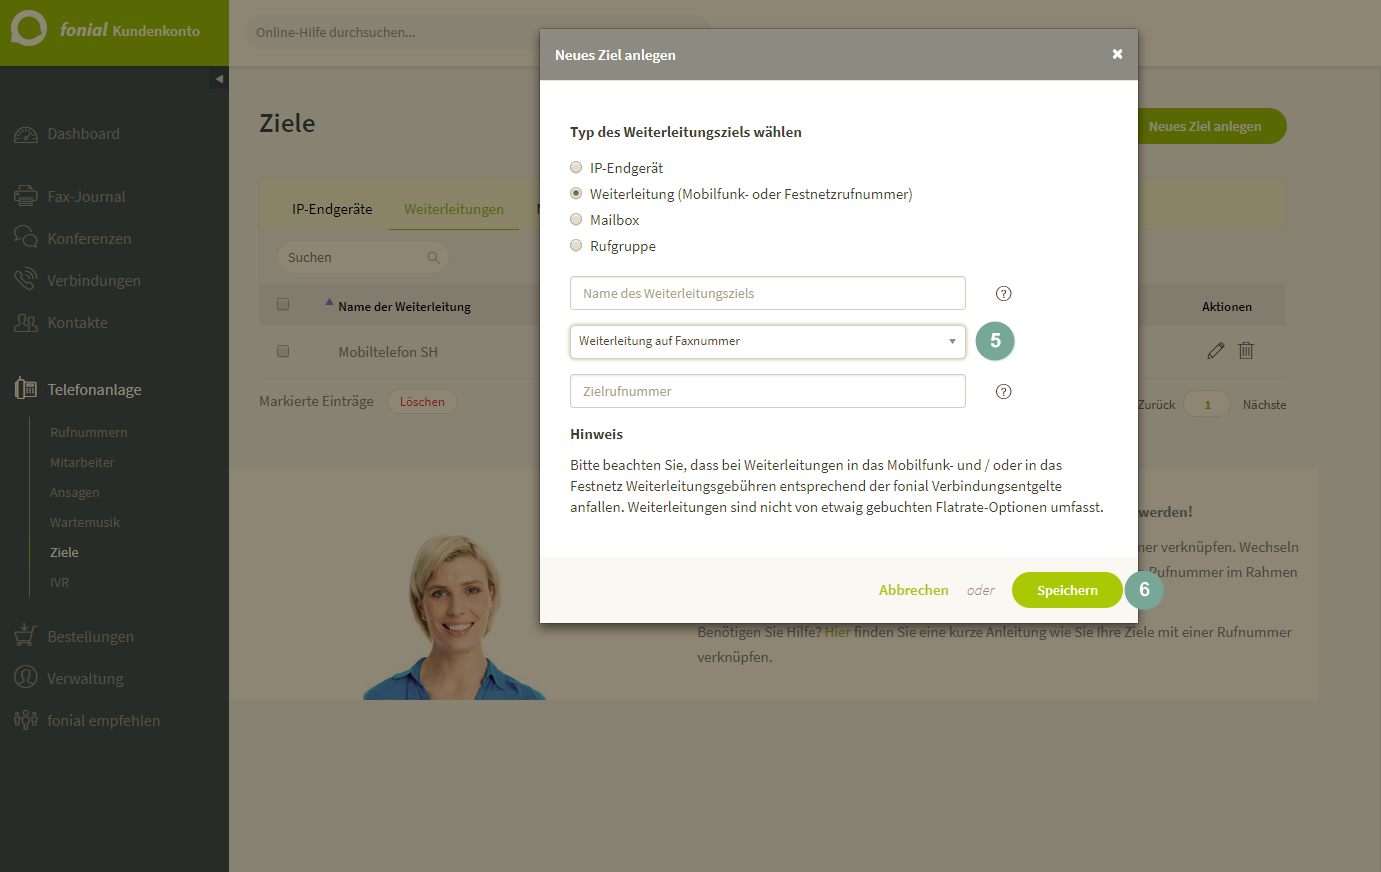Viewport: 1381px width, 872px height.
Task: Open Rufnummern in the sidebar submenu
Action: 89,432
